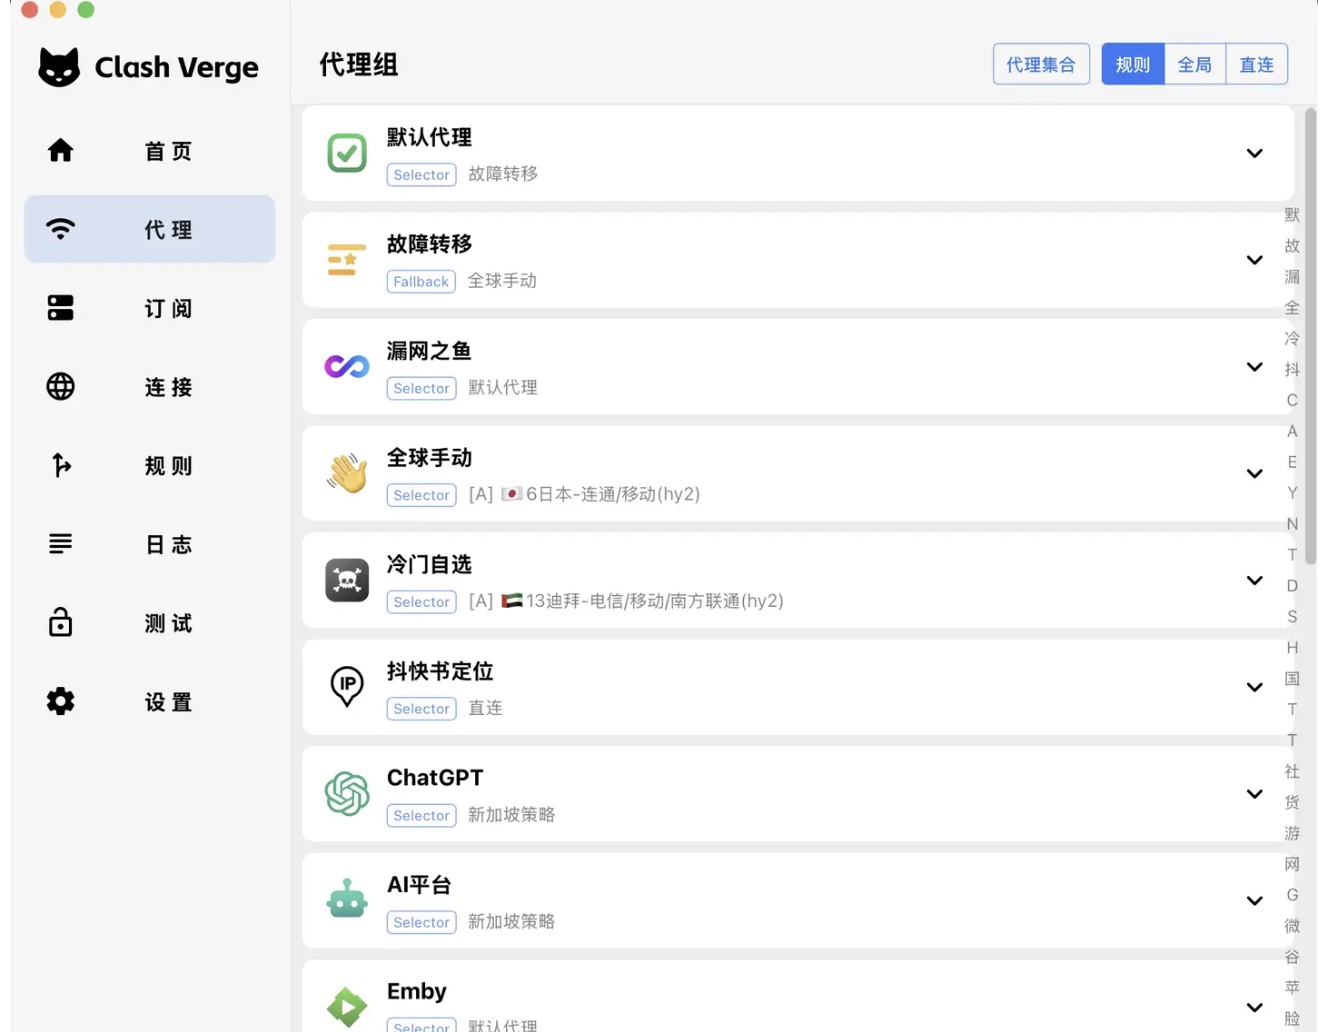The width and height of the screenshot is (1320, 1032).
Task: Jump to 谷 in the side index
Action: pyautogui.click(x=1292, y=957)
